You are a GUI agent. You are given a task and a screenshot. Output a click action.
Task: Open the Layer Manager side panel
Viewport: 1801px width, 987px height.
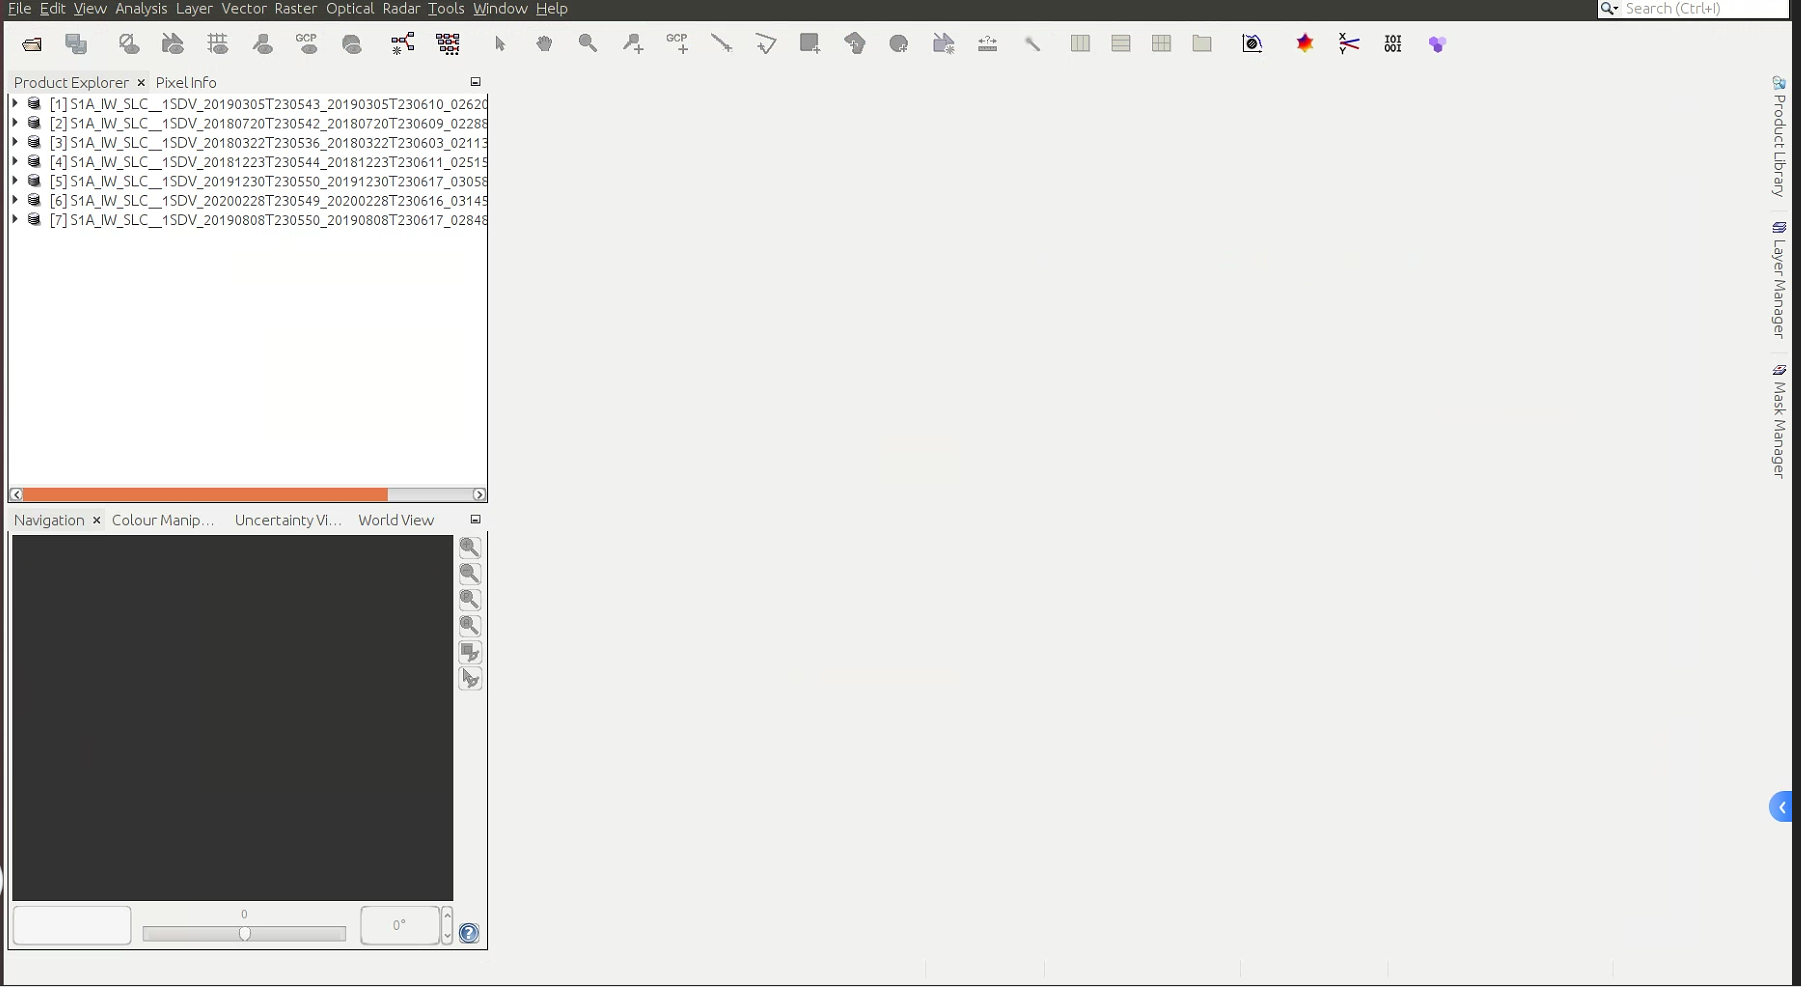click(1779, 280)
